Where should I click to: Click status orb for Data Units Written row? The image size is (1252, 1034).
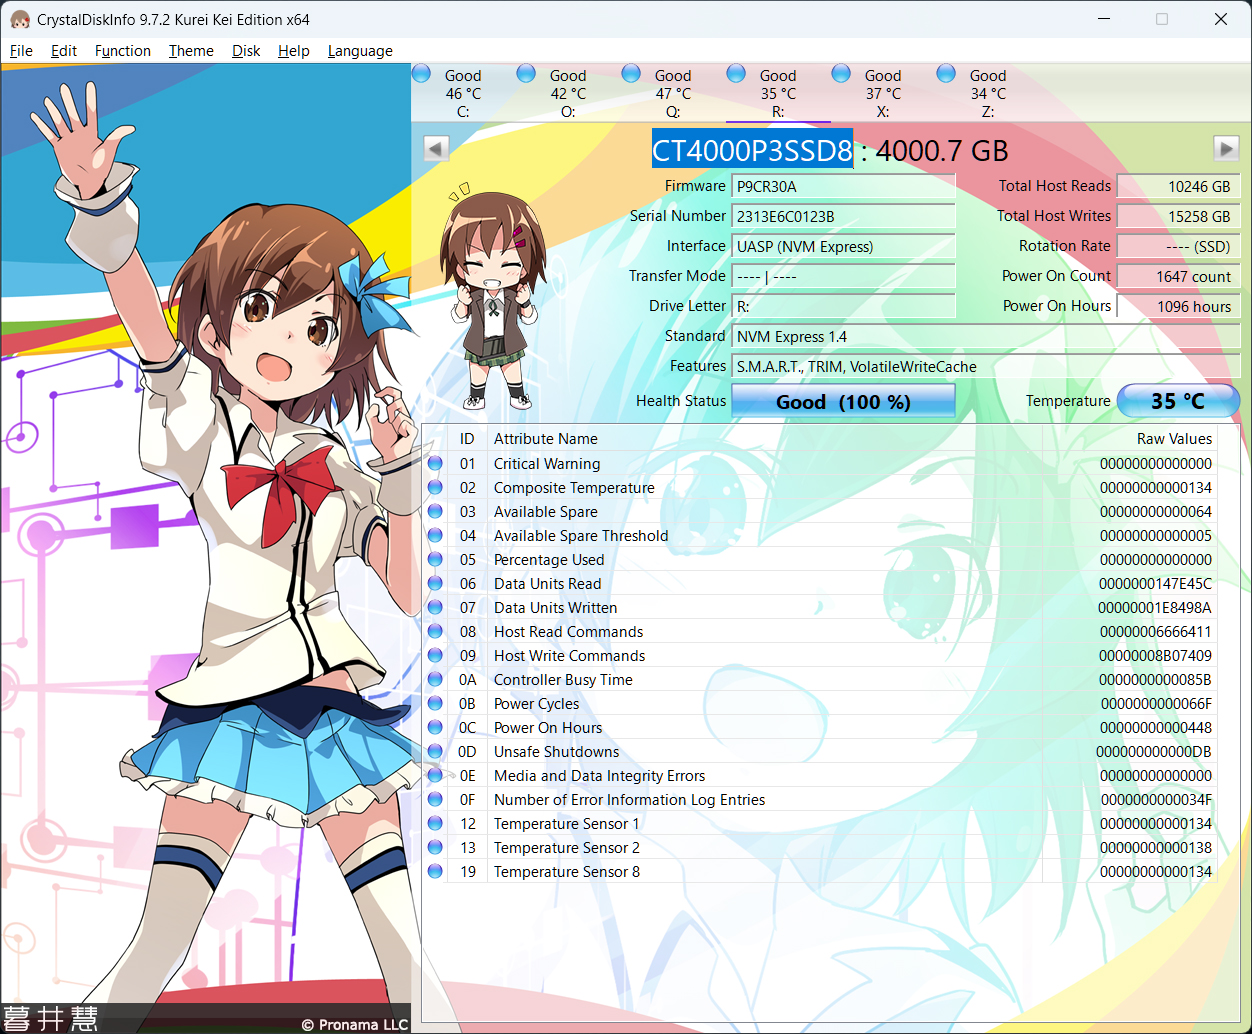coord(435,608)
